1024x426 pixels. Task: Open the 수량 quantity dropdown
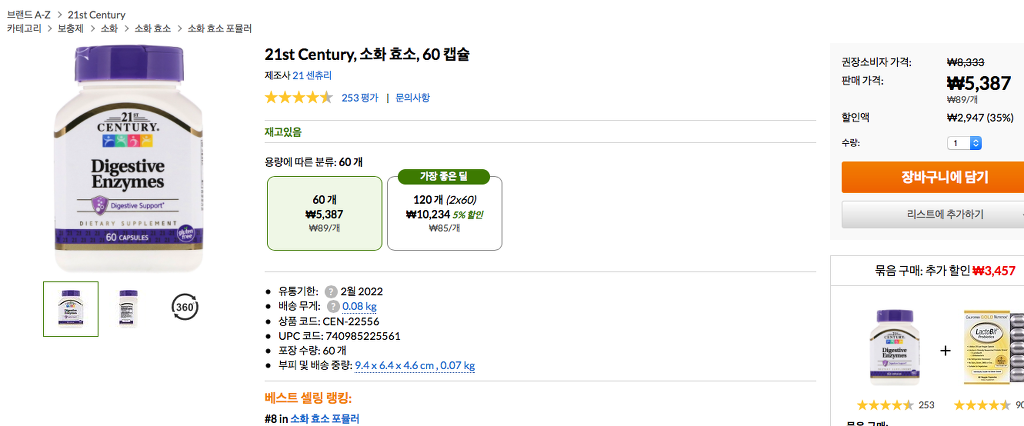[x=965, y=143]
